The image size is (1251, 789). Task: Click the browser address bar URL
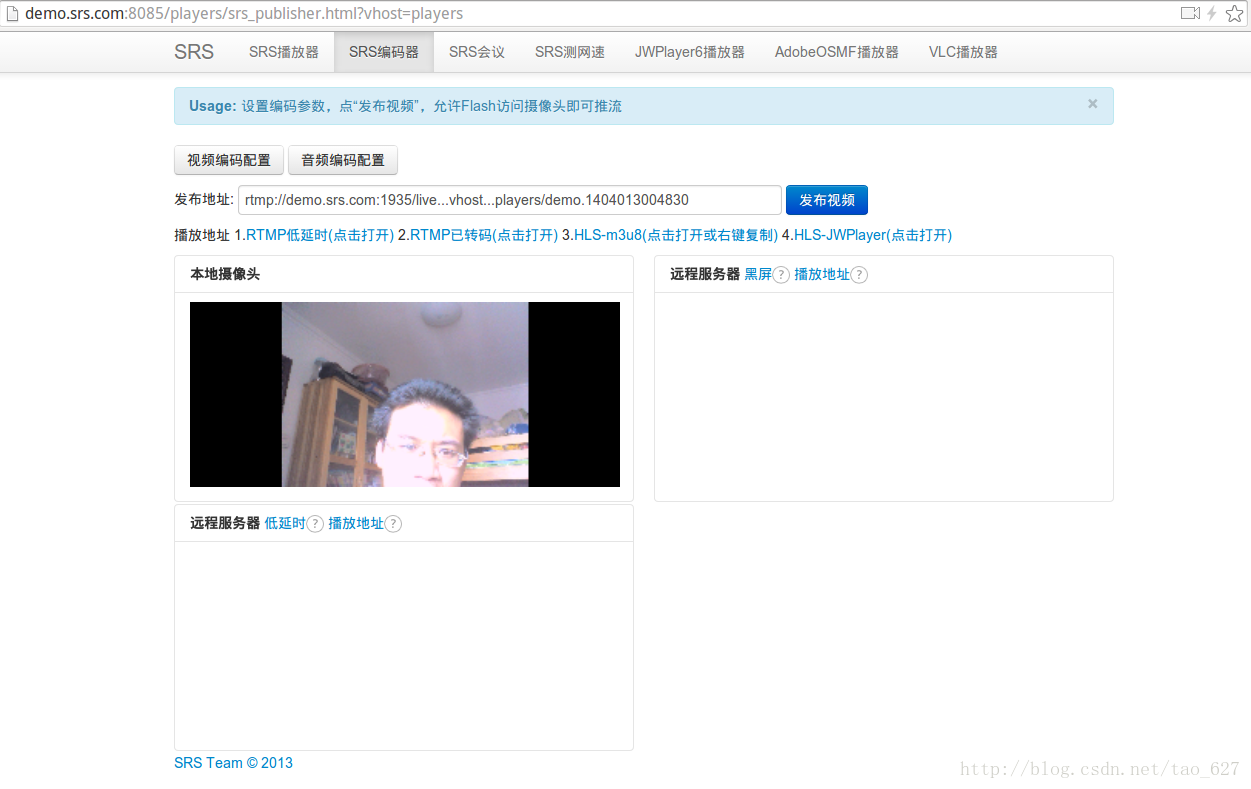[244, 14]
